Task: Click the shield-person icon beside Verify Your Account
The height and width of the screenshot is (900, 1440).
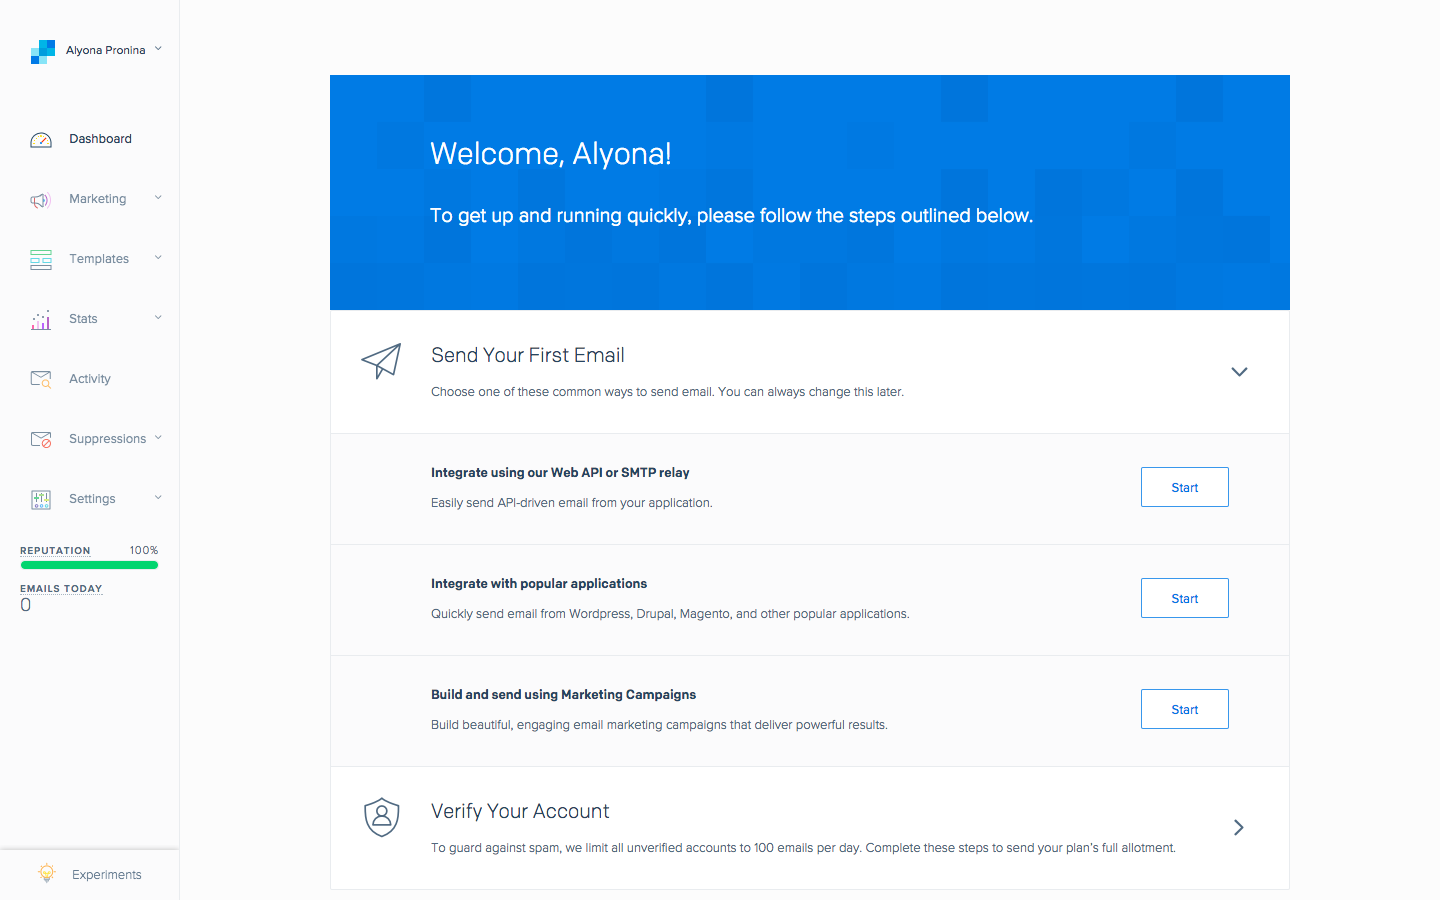Action: pos(381,817)
